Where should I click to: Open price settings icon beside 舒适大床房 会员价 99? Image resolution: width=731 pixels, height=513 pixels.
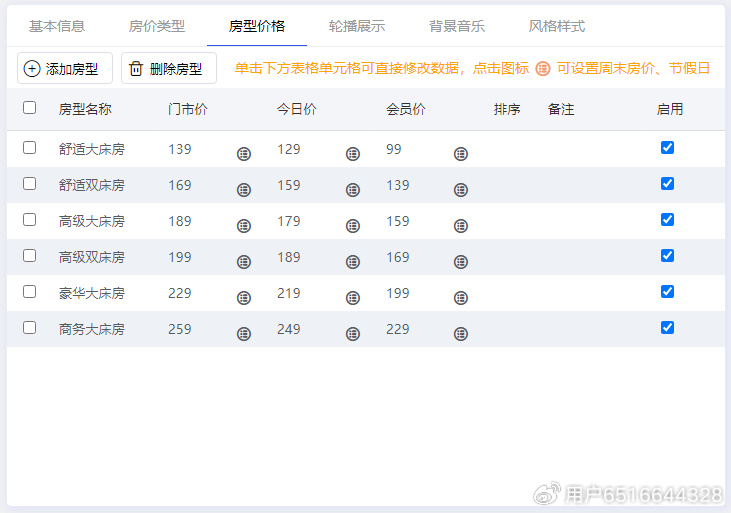461,154
